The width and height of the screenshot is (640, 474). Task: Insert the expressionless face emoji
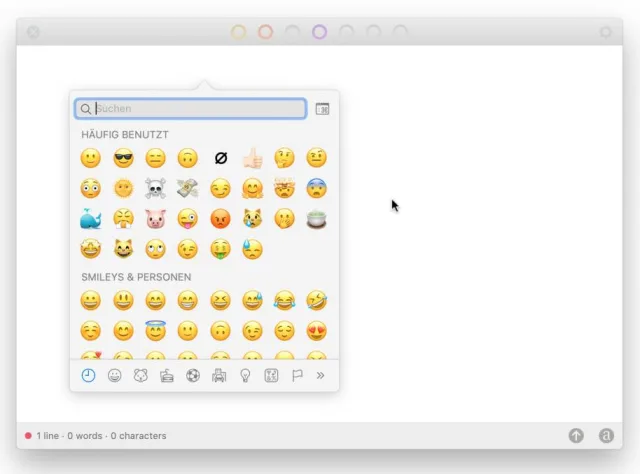click(x=156, y=158)
